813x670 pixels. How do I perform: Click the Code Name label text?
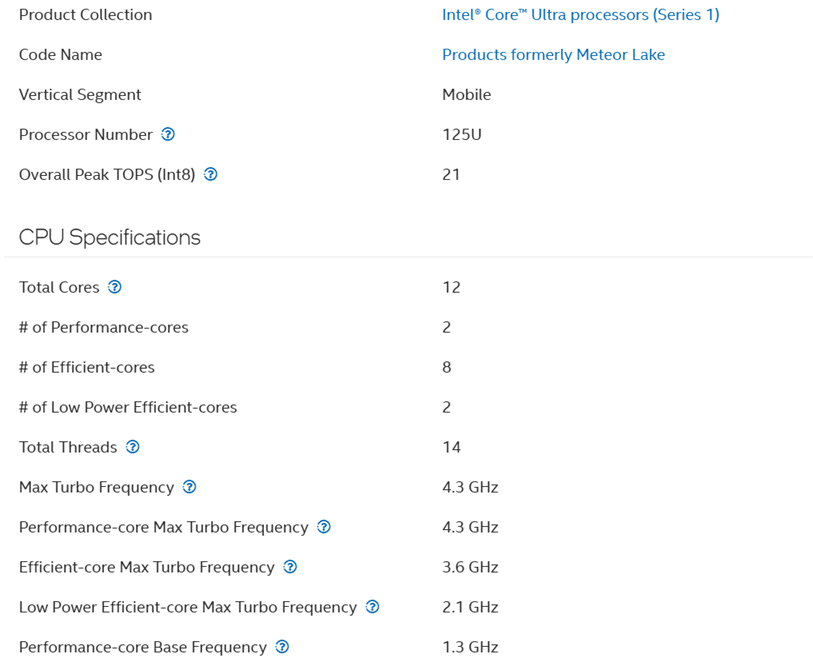click(x=61, y=55)
